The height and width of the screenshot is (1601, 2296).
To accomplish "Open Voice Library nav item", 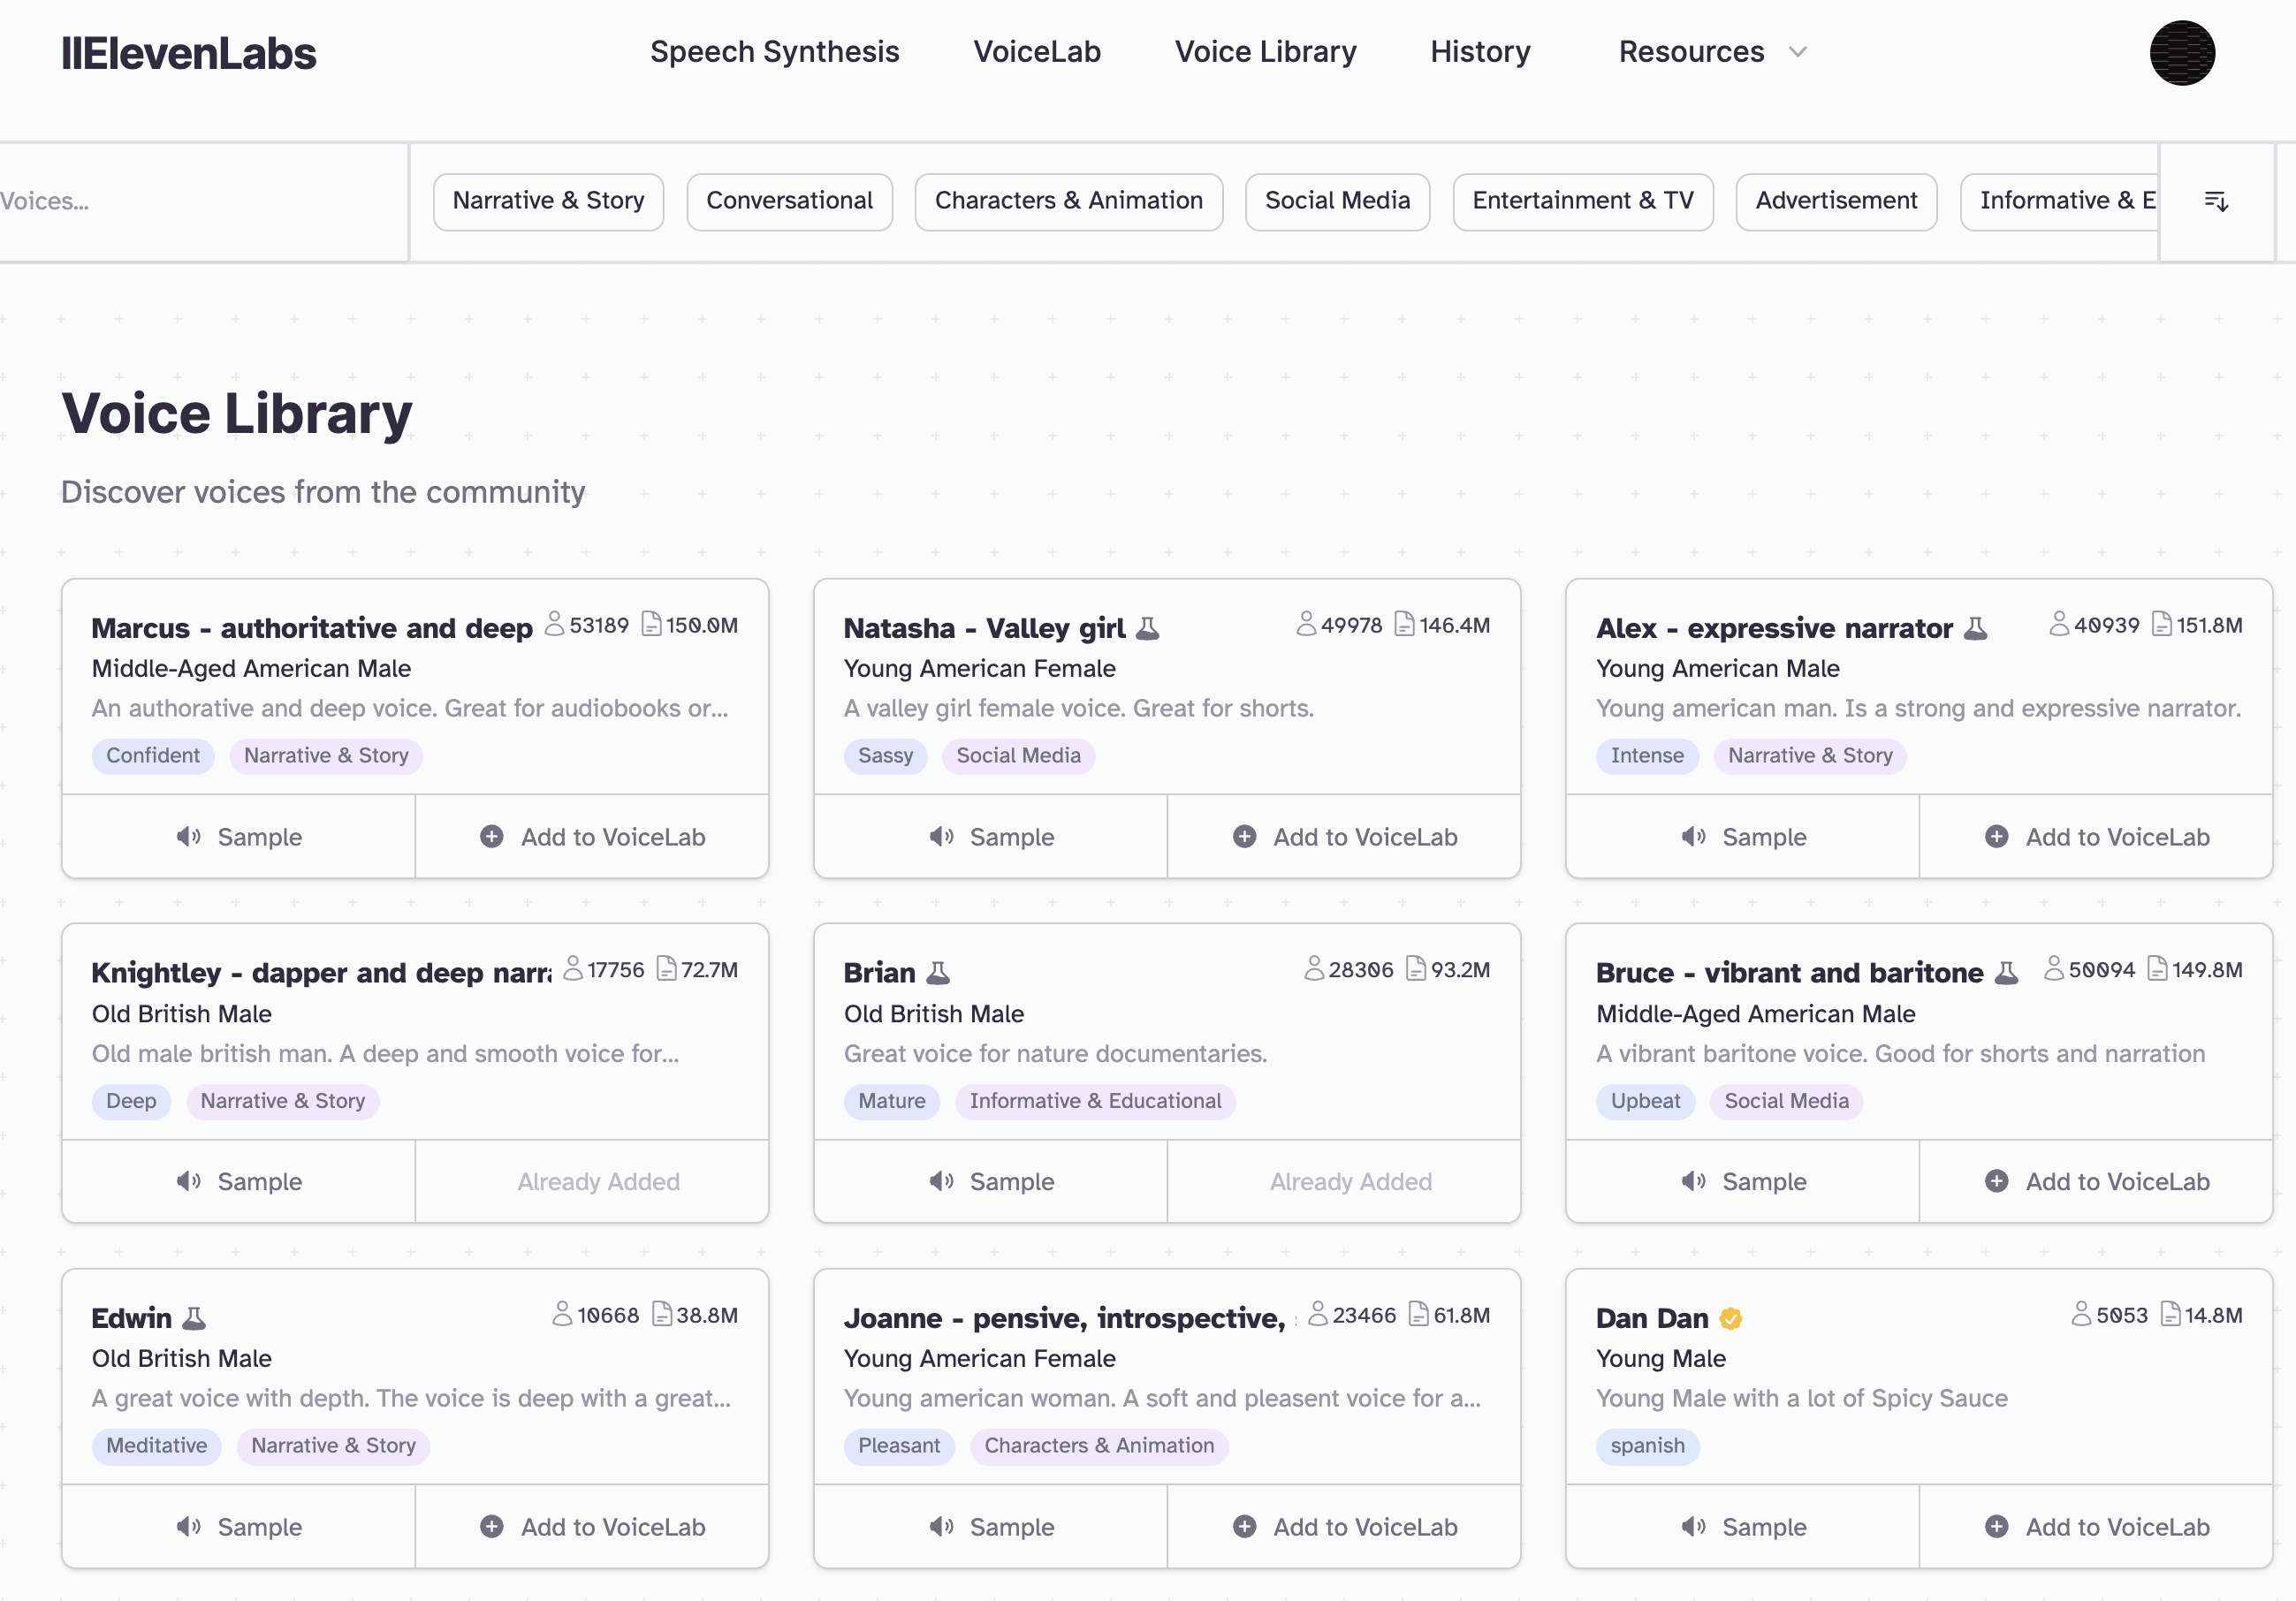I will pyautogui.click(x=1265, y=52).
